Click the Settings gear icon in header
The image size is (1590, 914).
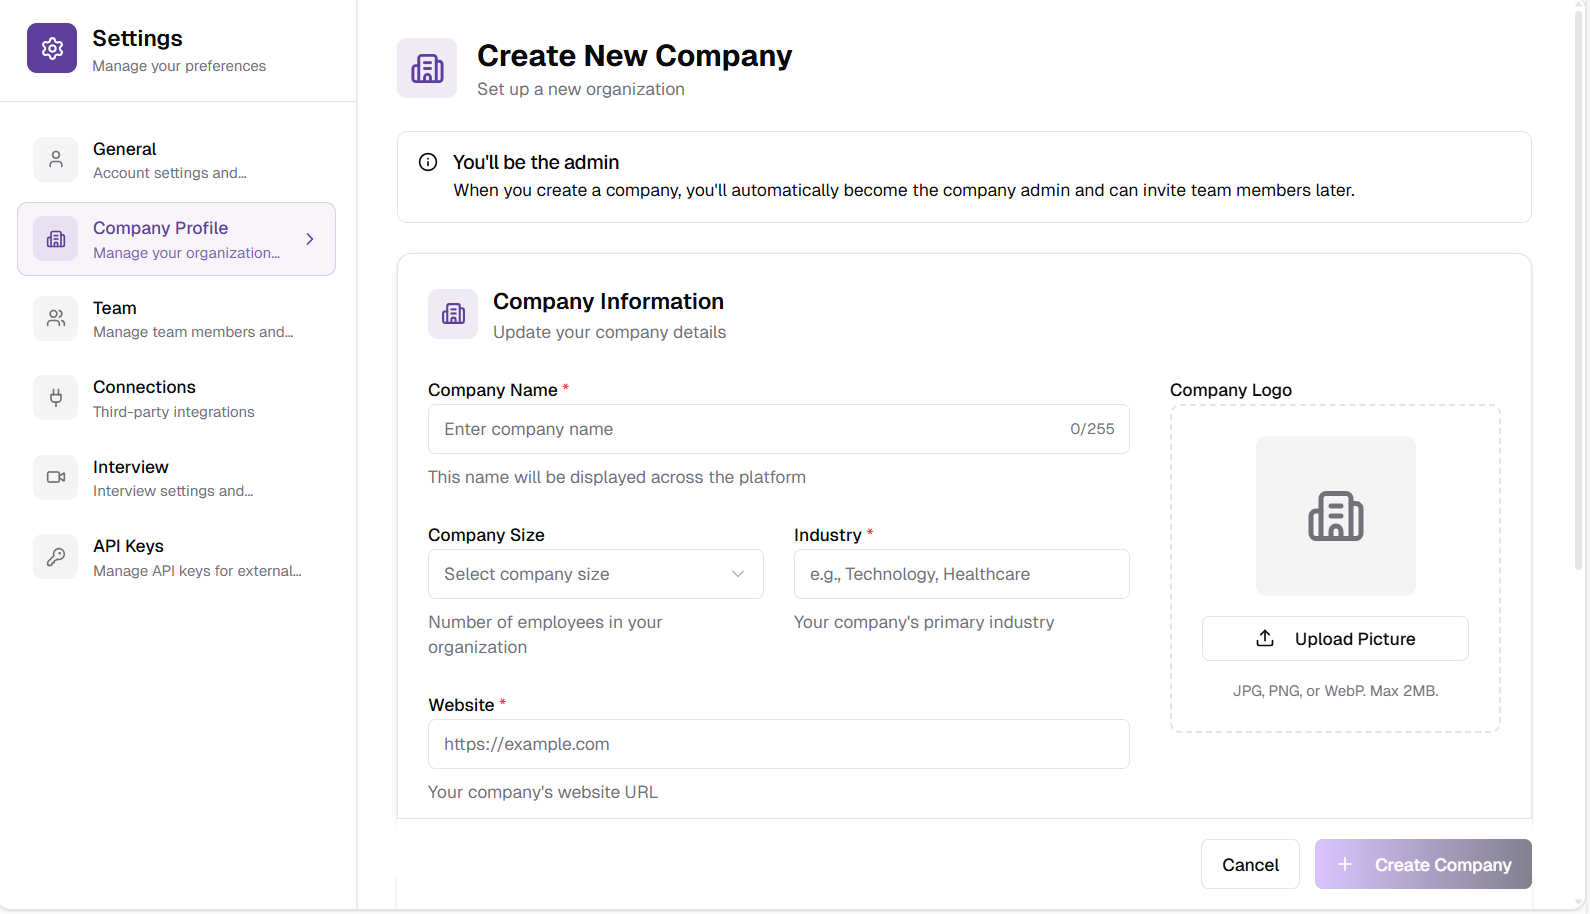click(x=52, y=48)
